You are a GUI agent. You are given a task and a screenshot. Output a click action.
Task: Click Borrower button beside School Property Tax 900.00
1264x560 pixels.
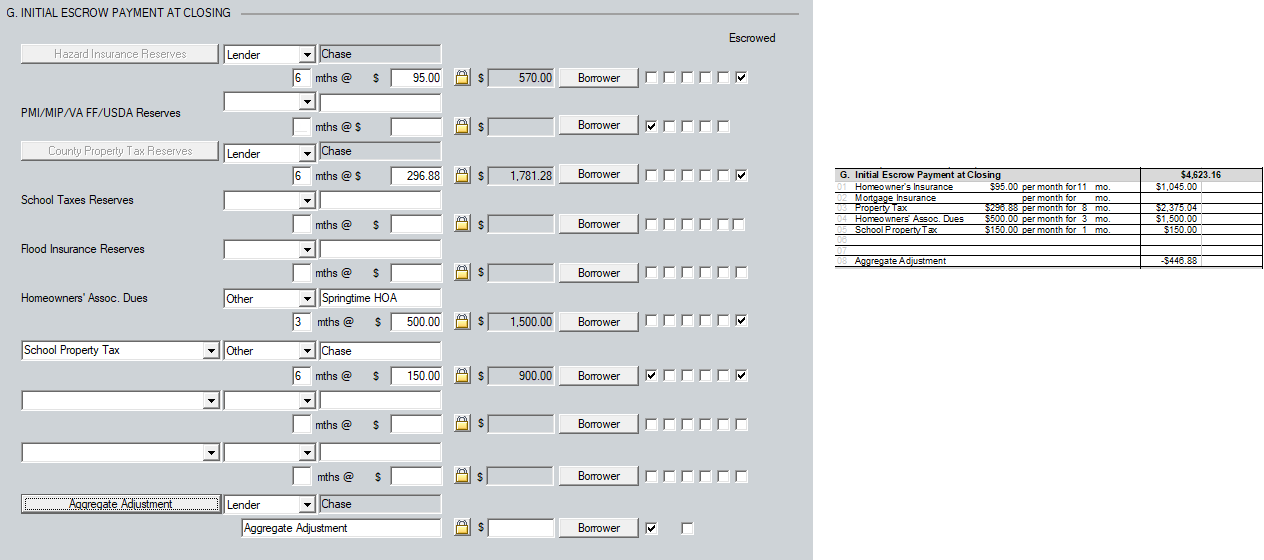point(598,376)
